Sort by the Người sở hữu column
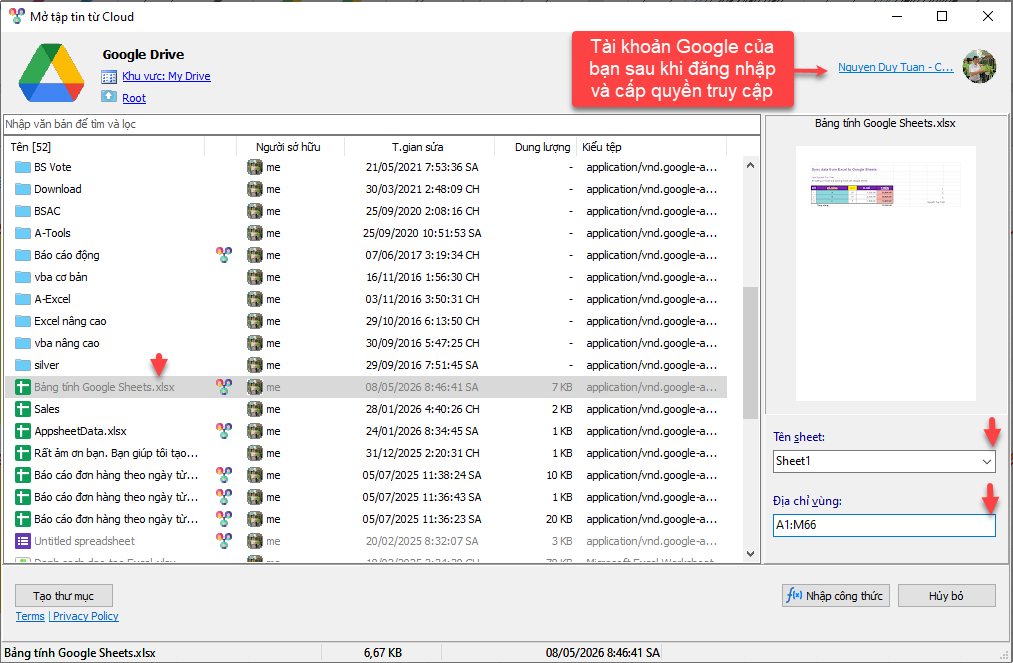Image resolution: width=1013 pixels, height=663 pixels. [x=287, y=147]
